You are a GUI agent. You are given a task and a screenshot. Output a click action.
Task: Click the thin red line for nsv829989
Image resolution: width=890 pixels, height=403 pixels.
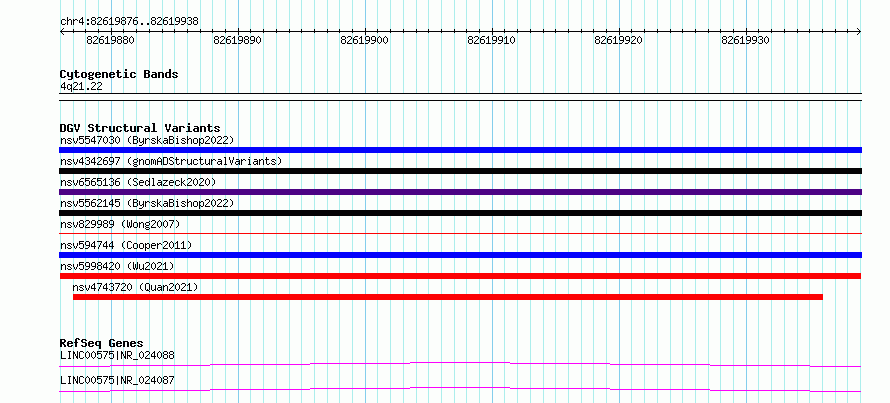[460, 233]
